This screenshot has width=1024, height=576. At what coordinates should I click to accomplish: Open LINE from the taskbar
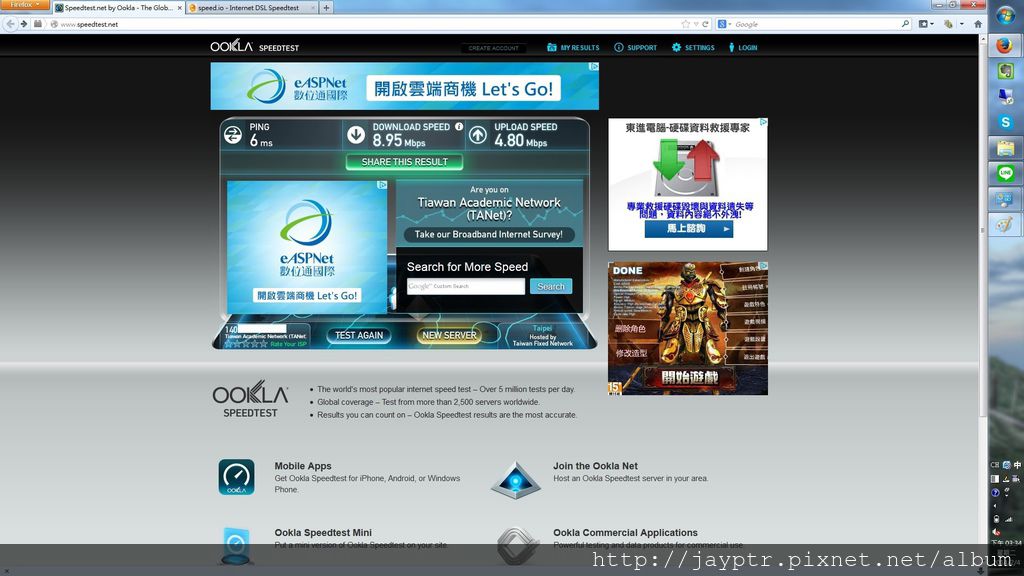(x=1005, y=173)
